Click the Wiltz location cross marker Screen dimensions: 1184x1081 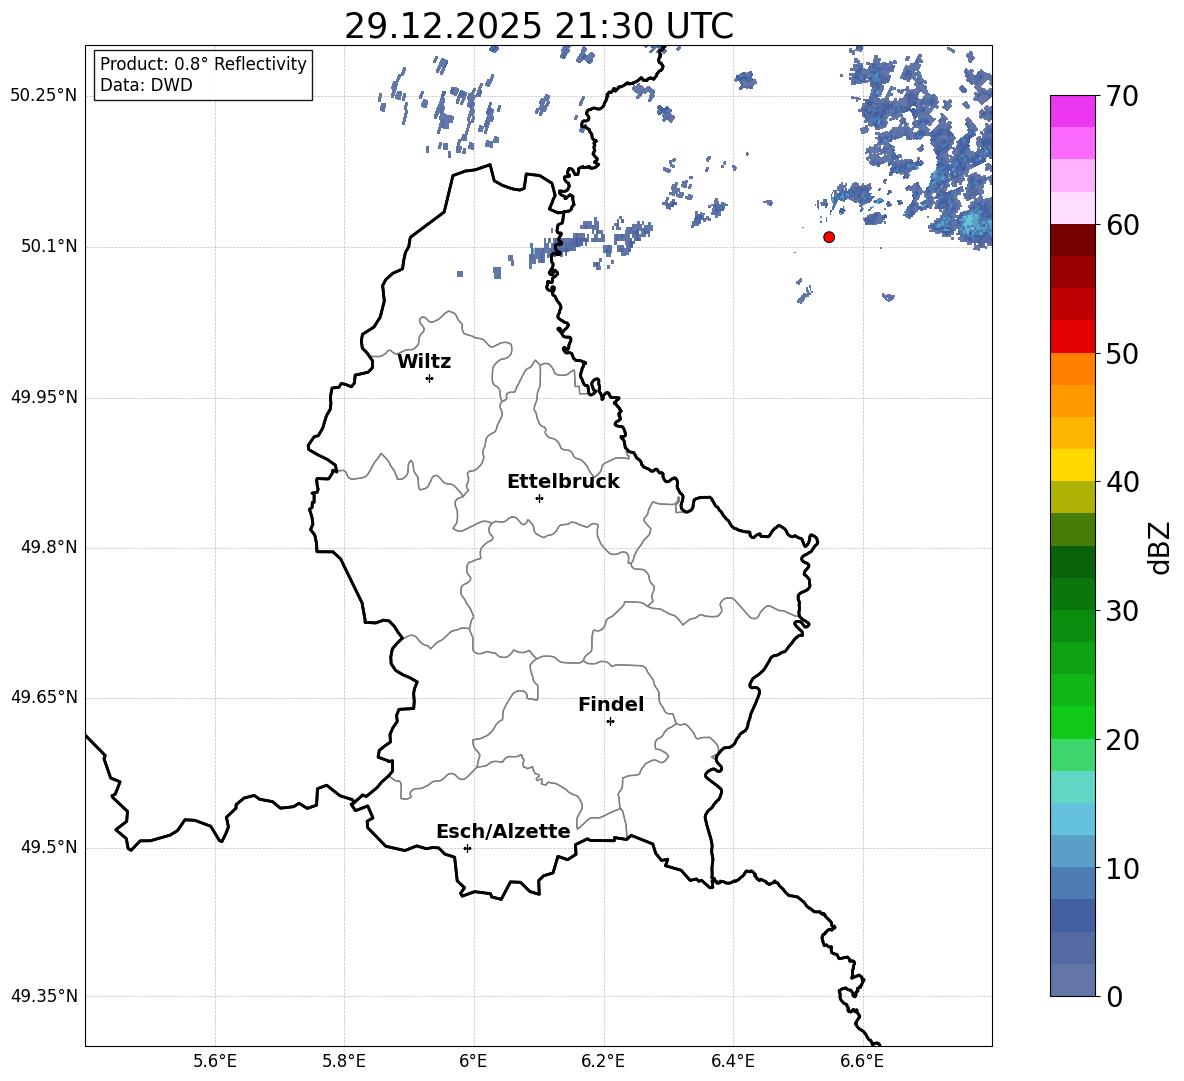[430, 378]
